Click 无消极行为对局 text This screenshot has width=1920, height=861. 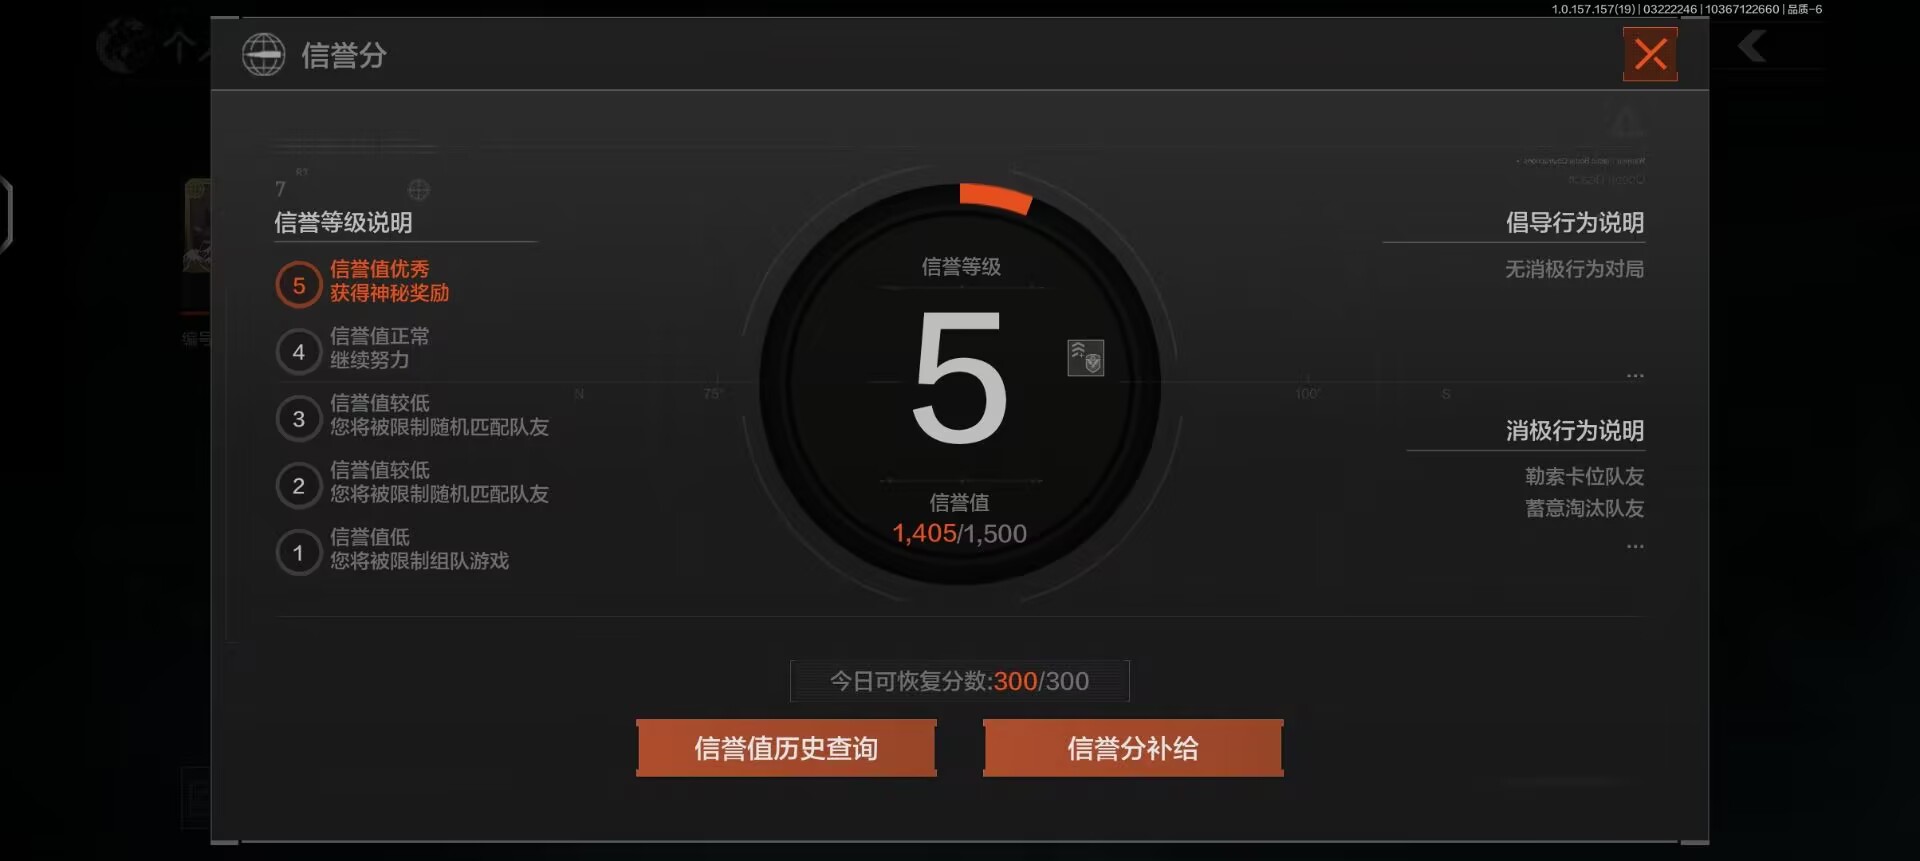(1574, 269)
